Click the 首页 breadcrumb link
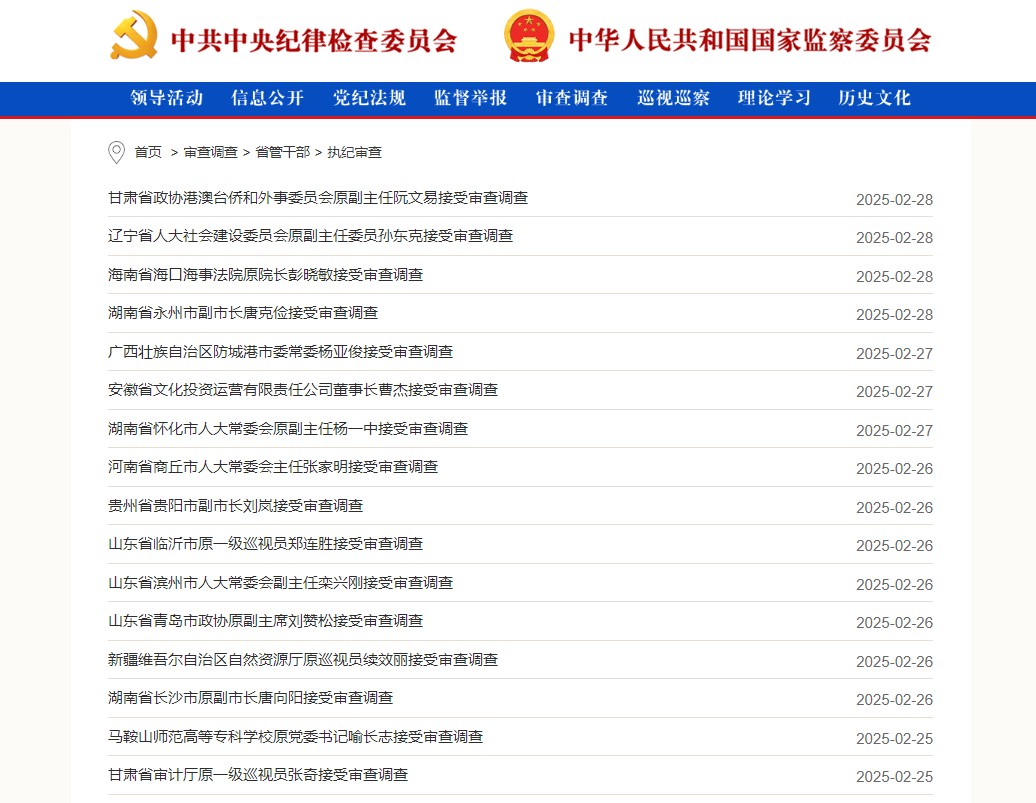 pos(148,152)
